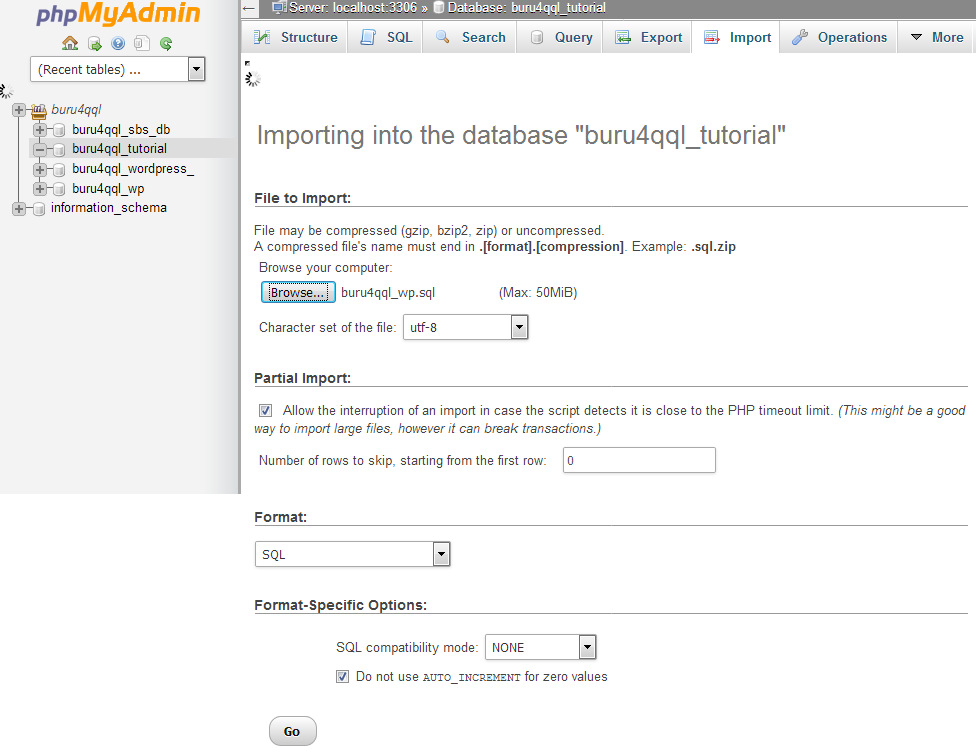Screen dimensions: 976x755
Task: Click the phpMyAdmin documentation help icon
Action: [118, 44]
